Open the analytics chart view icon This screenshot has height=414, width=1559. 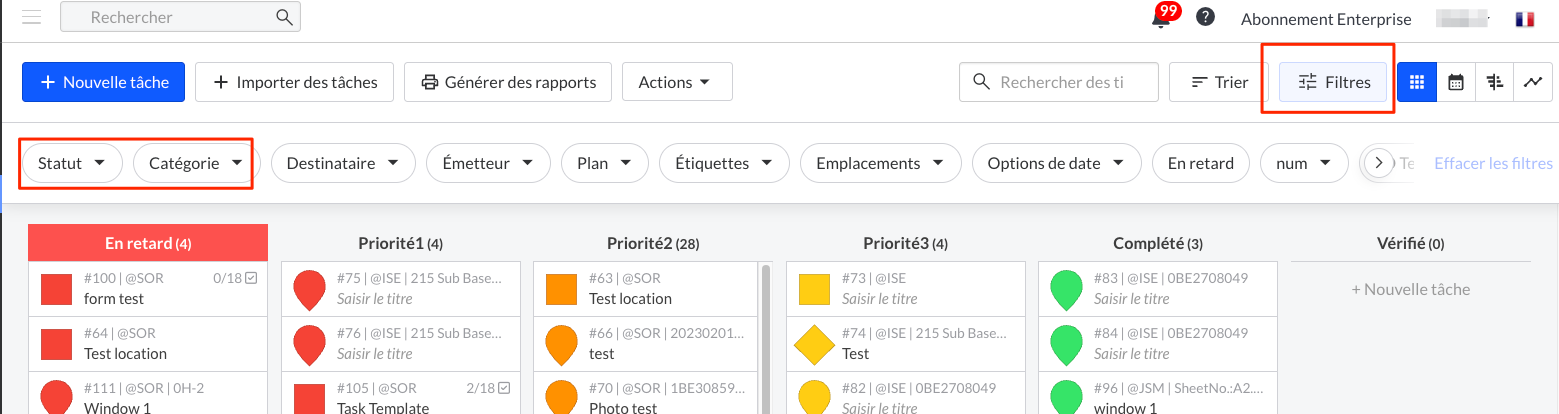tap(1532, 82)
